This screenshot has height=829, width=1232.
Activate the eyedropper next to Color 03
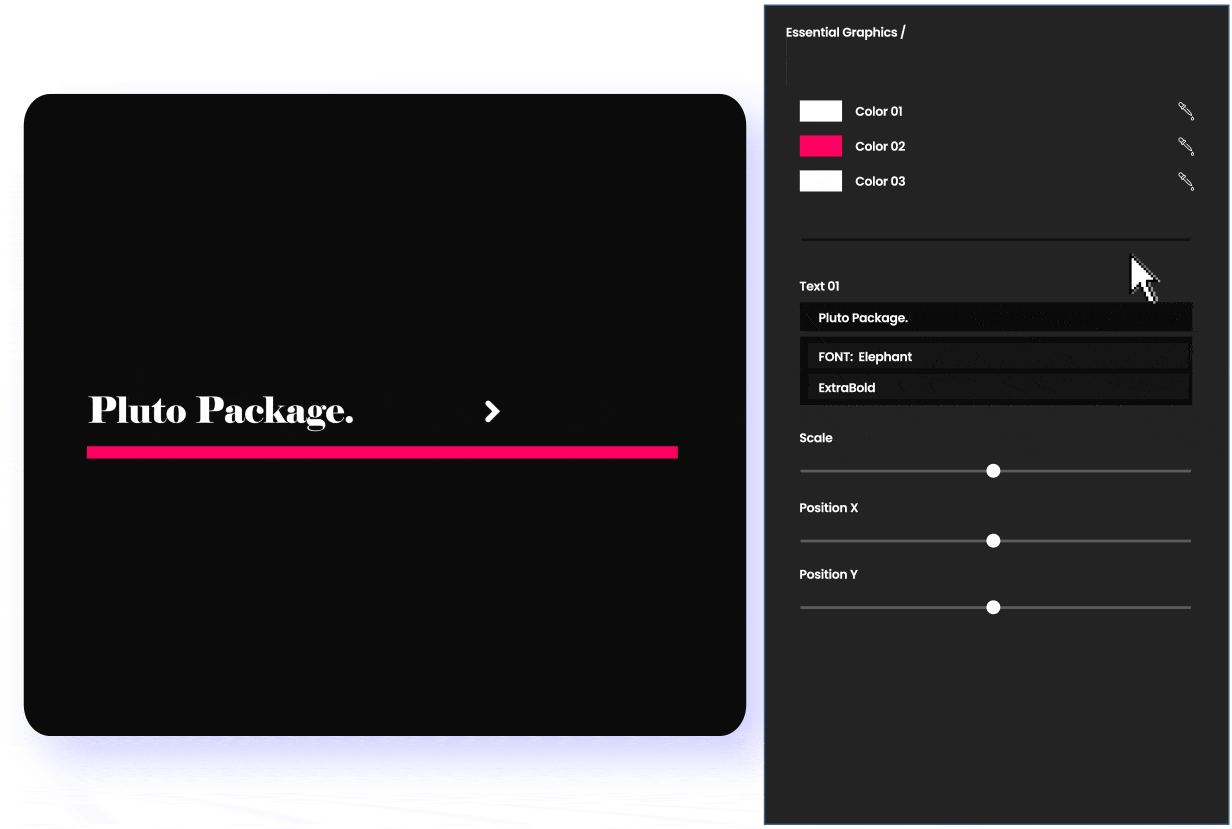[x=1186, y=181]
